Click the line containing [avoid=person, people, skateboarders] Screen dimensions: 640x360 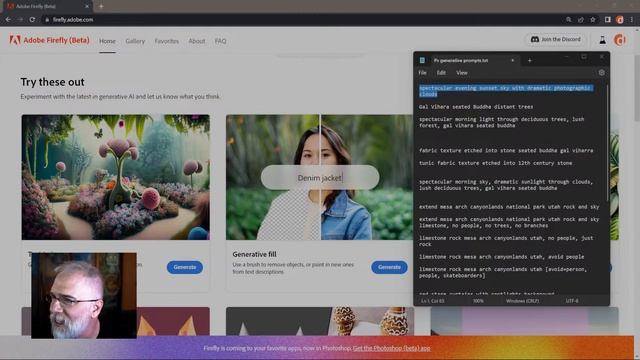[x=503, y=272]
